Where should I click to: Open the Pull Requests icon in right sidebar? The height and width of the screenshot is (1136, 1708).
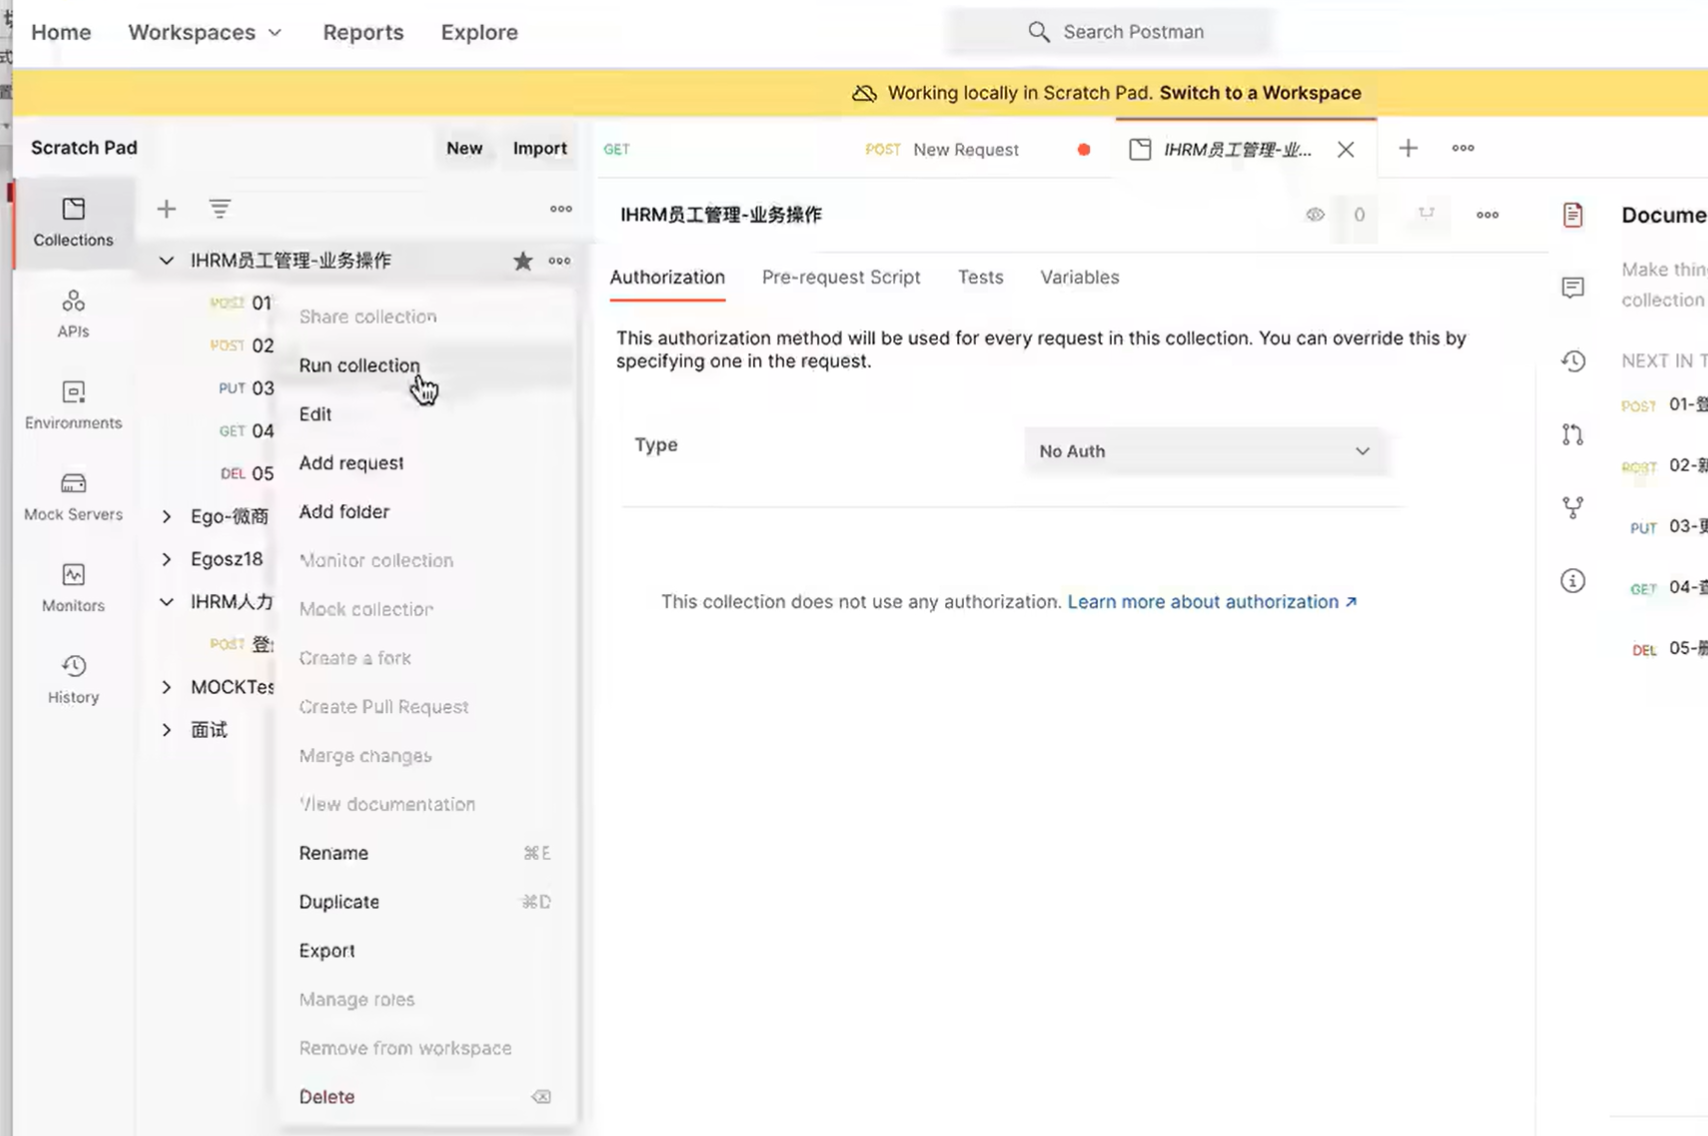(x=1573, y=434)
